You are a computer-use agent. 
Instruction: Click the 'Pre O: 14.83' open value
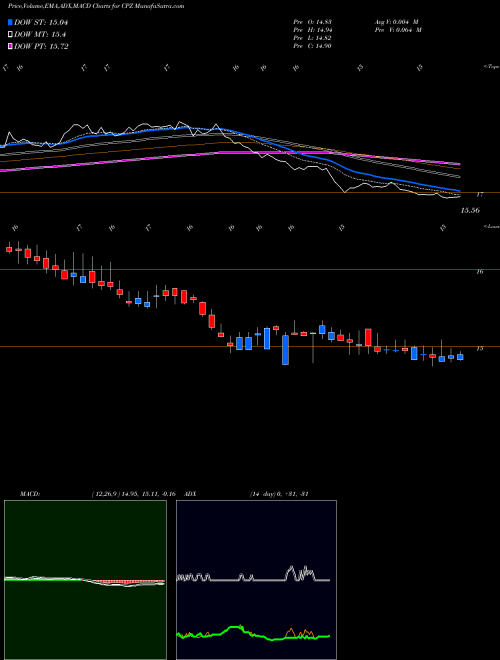click(x=313, y=22)
